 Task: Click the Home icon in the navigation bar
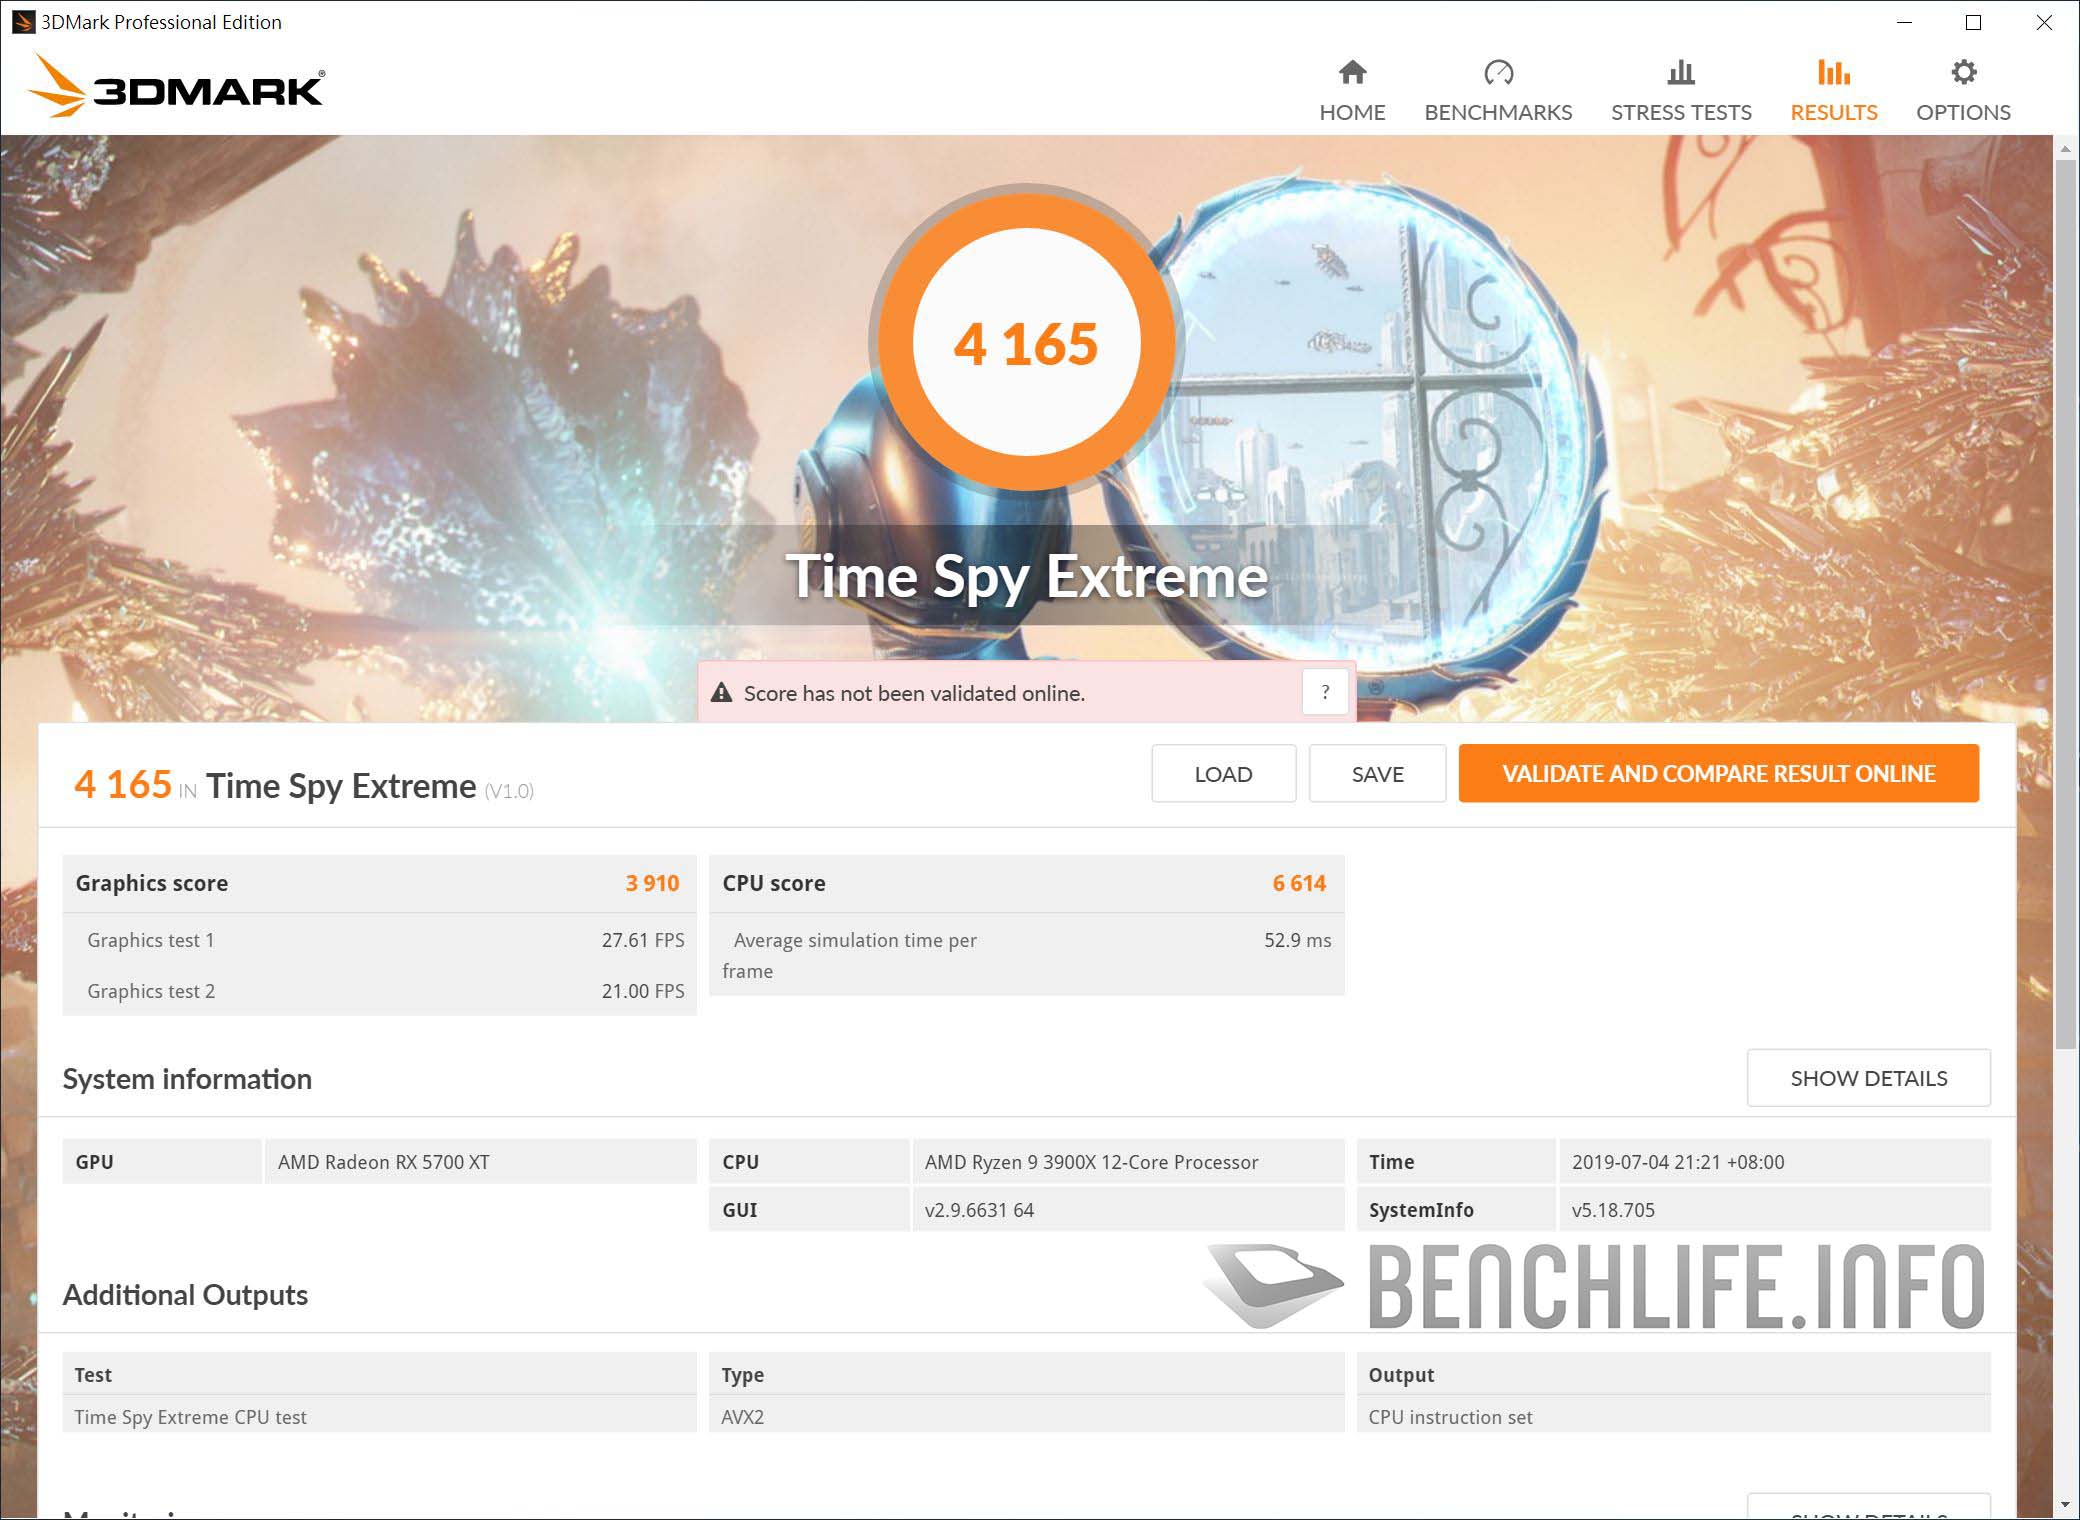(x=1352, y=71)
